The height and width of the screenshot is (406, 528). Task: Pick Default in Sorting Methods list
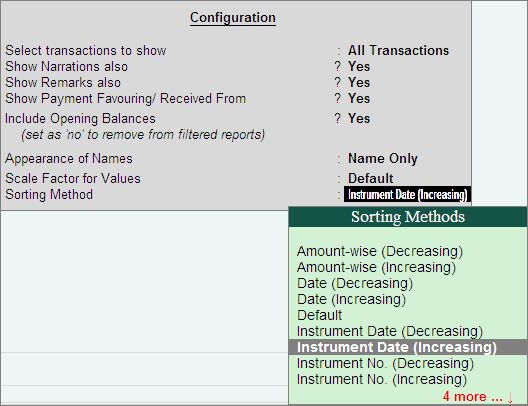(x=319, y=315)
